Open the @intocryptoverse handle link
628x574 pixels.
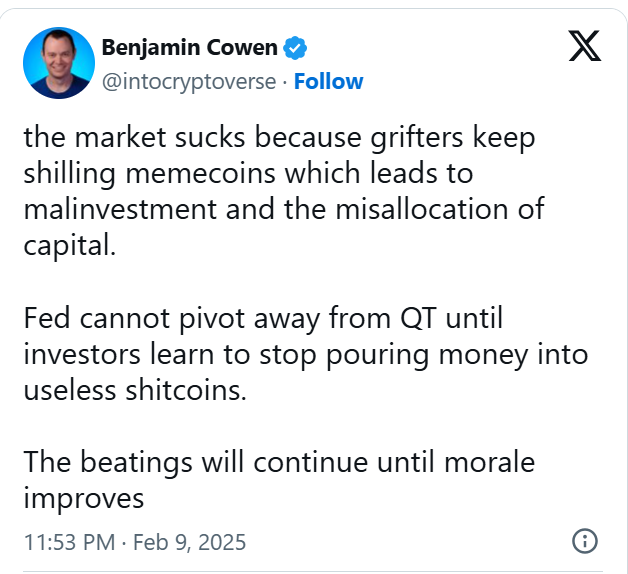click(188, 81)
